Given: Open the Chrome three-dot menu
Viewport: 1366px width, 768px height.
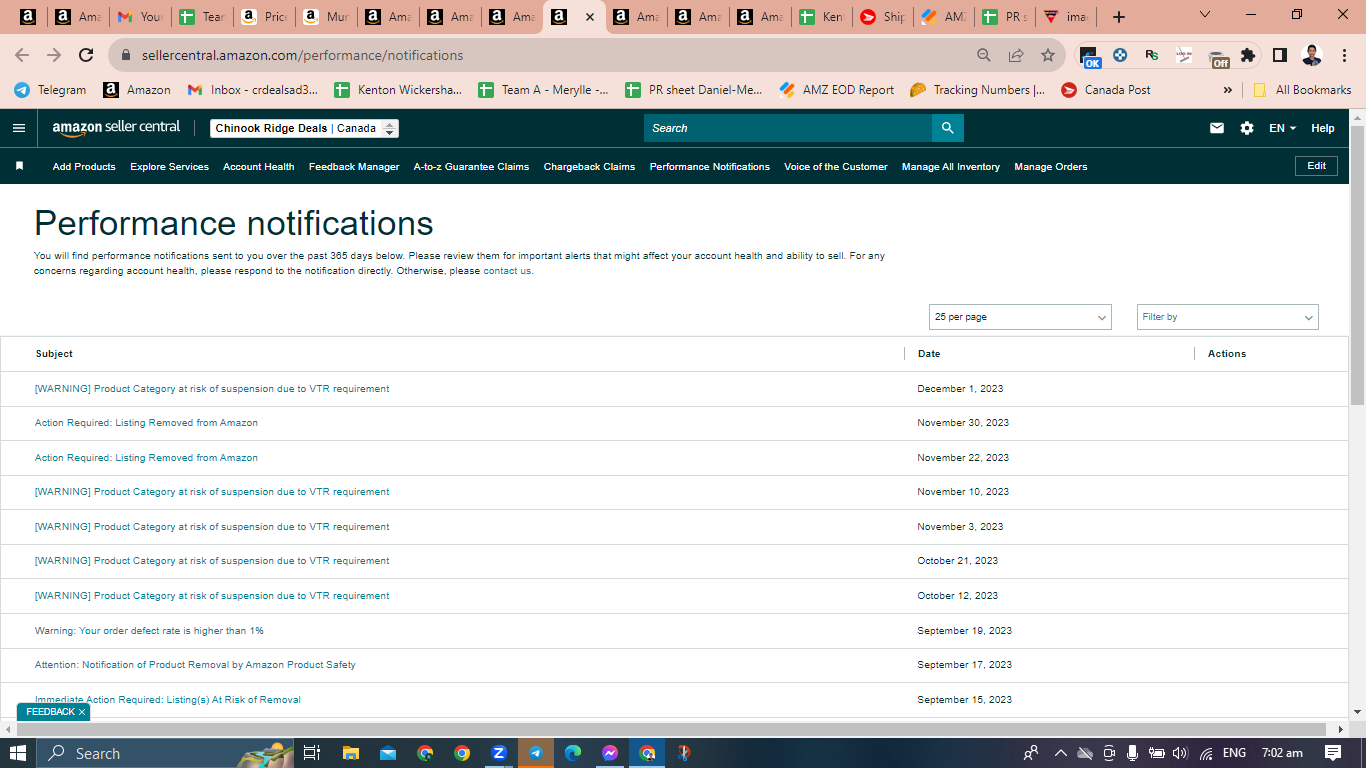Looking at the screenshot, I should click(x=1344, y=55).
